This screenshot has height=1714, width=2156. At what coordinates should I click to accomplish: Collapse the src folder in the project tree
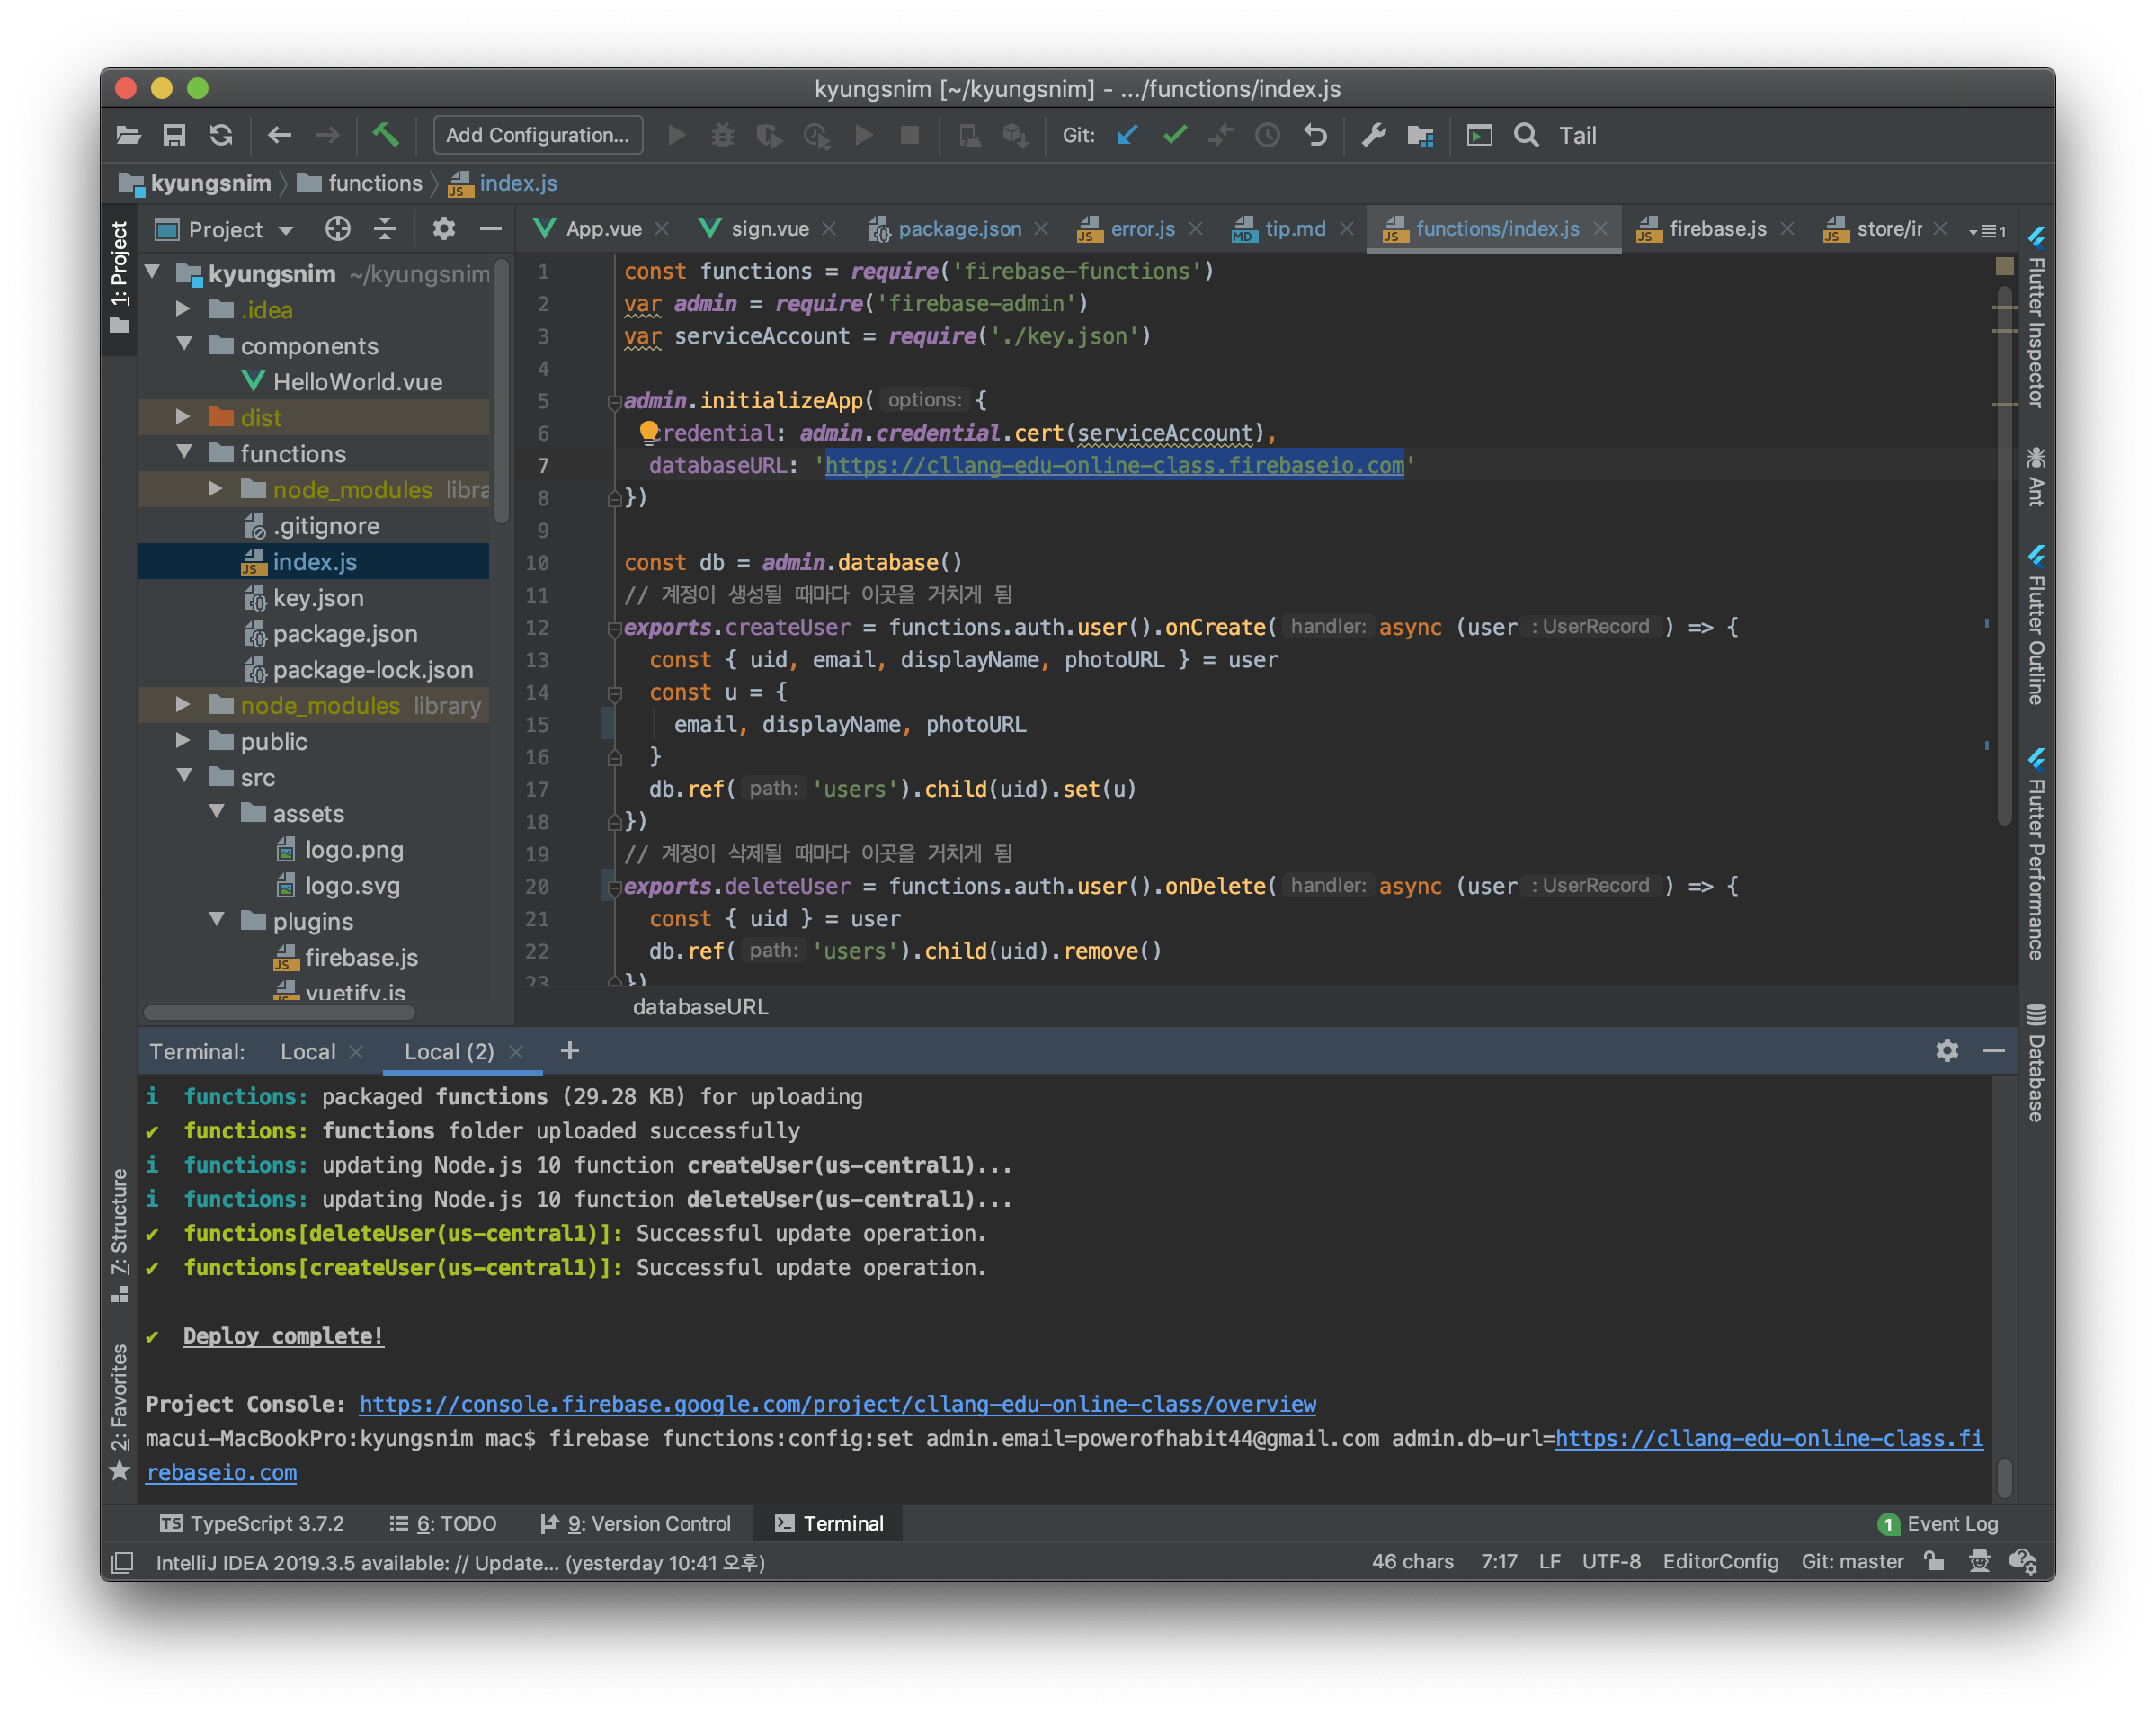184,776
